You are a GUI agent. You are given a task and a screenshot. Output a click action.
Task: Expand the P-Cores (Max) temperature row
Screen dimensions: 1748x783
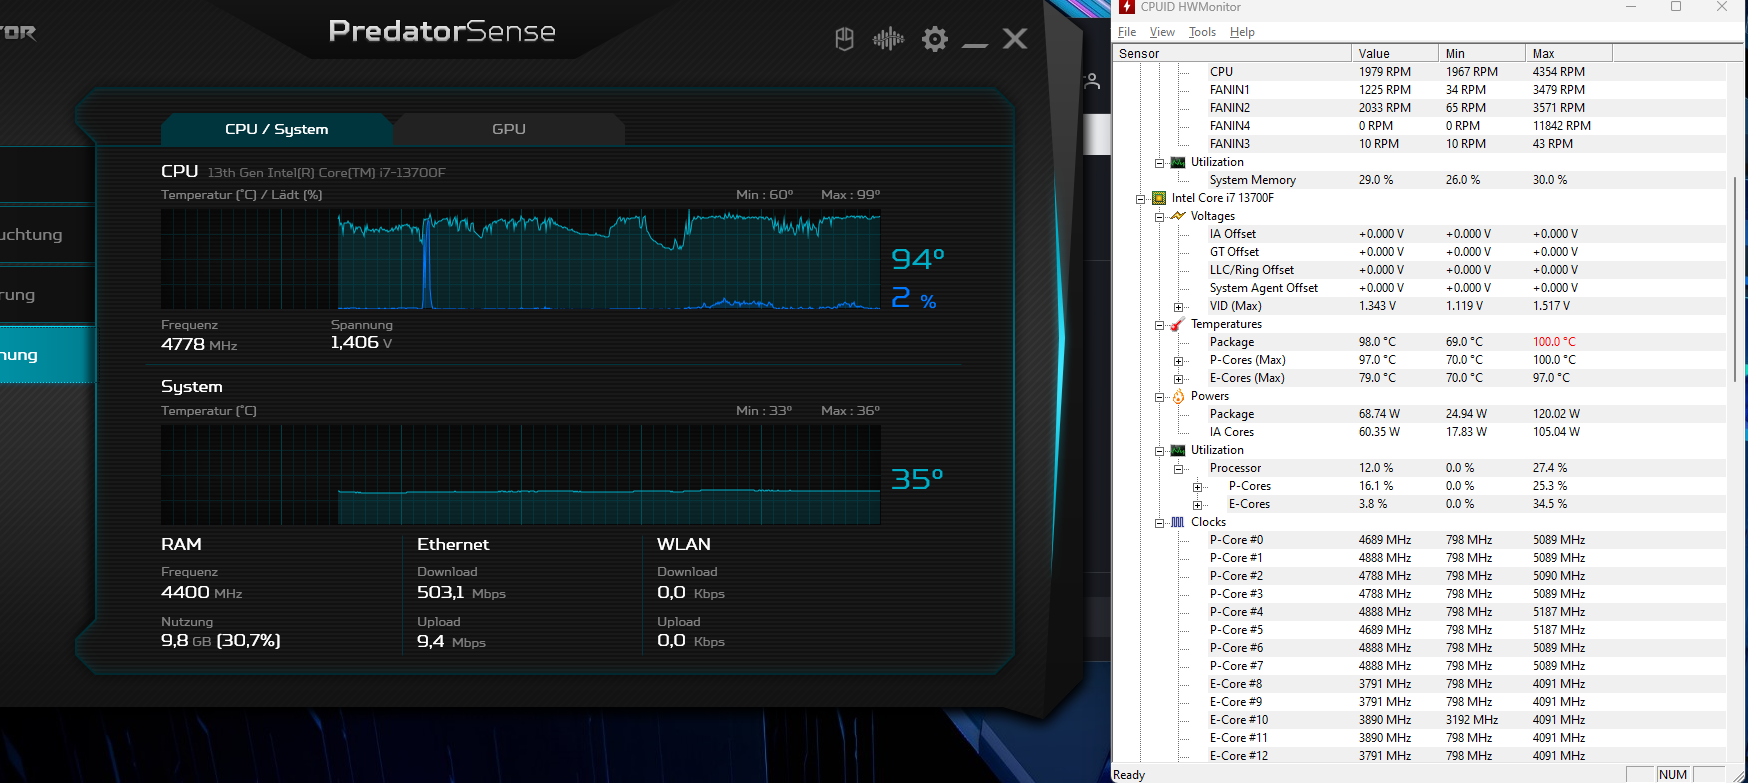(x=1178, y=361)
